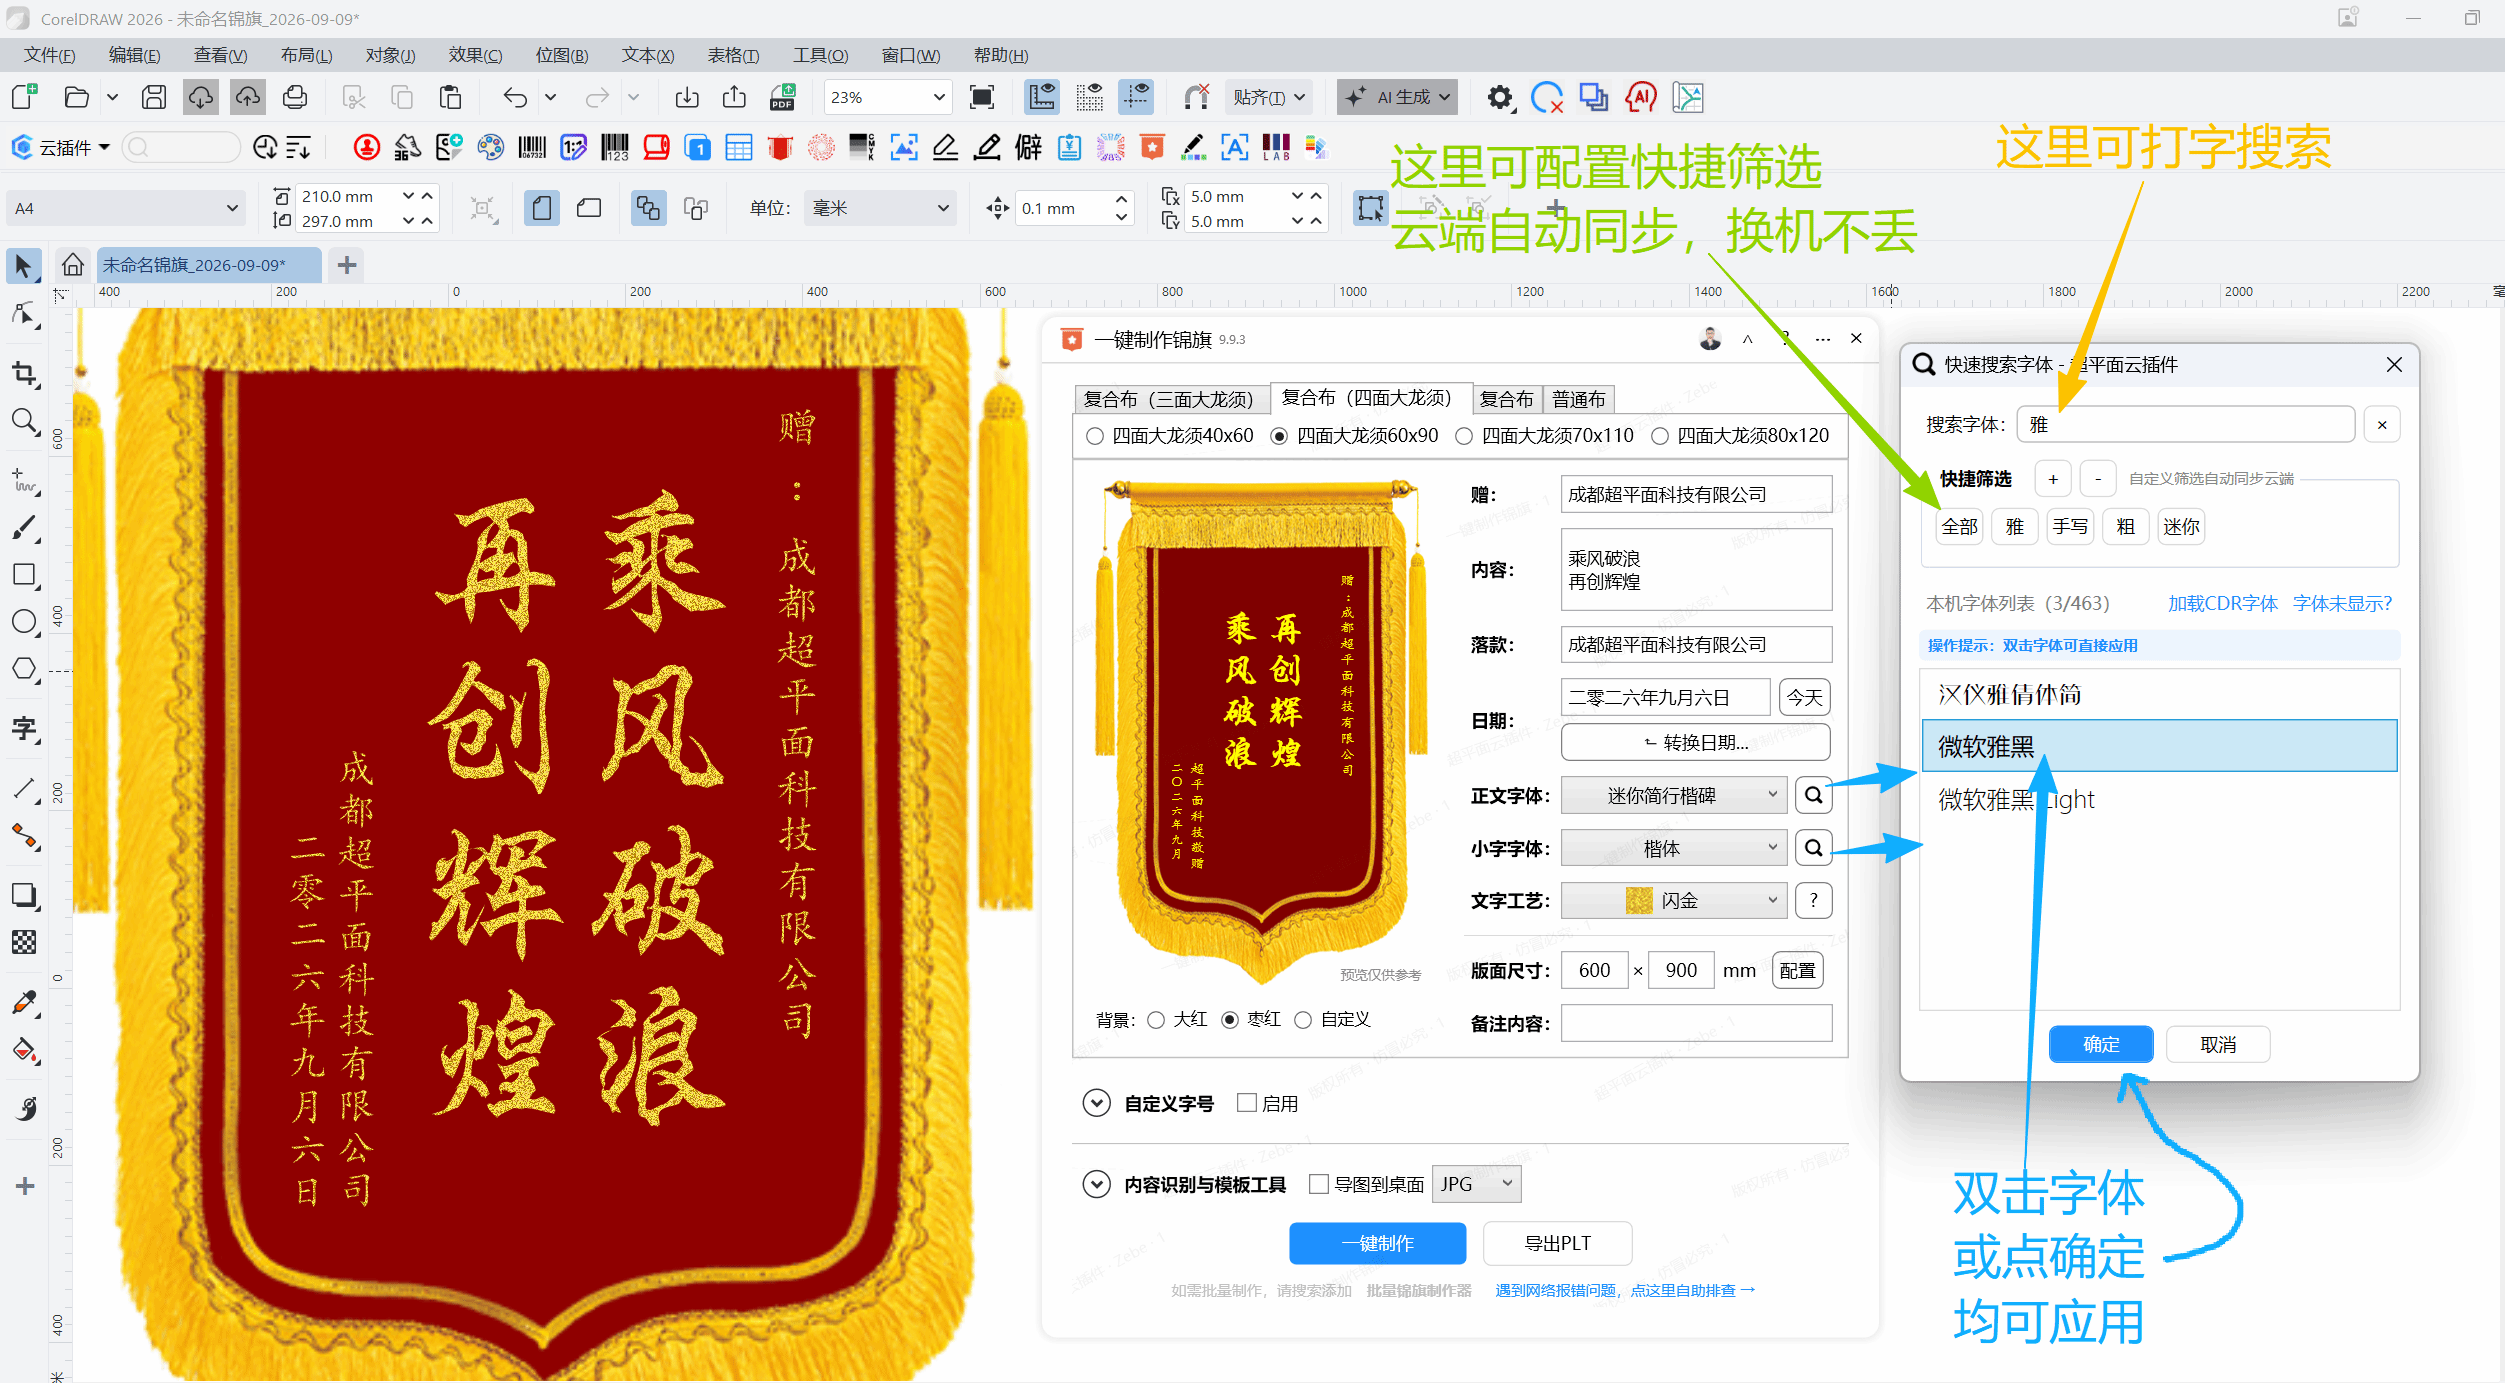Select 汉仪雅倩体简 in font list
The height and width of the screenshot is (1383, 2505).
click(x=2159, y=694)
